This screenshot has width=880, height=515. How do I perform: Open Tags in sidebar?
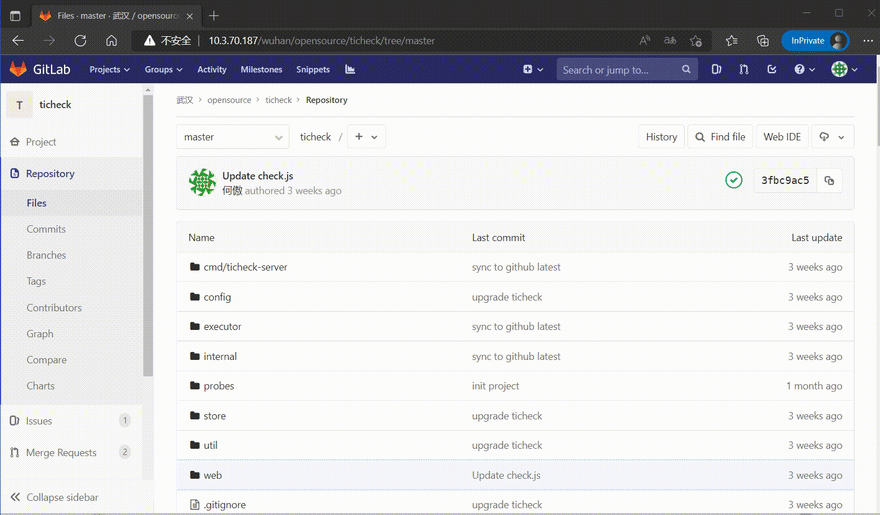coord(36,281)
